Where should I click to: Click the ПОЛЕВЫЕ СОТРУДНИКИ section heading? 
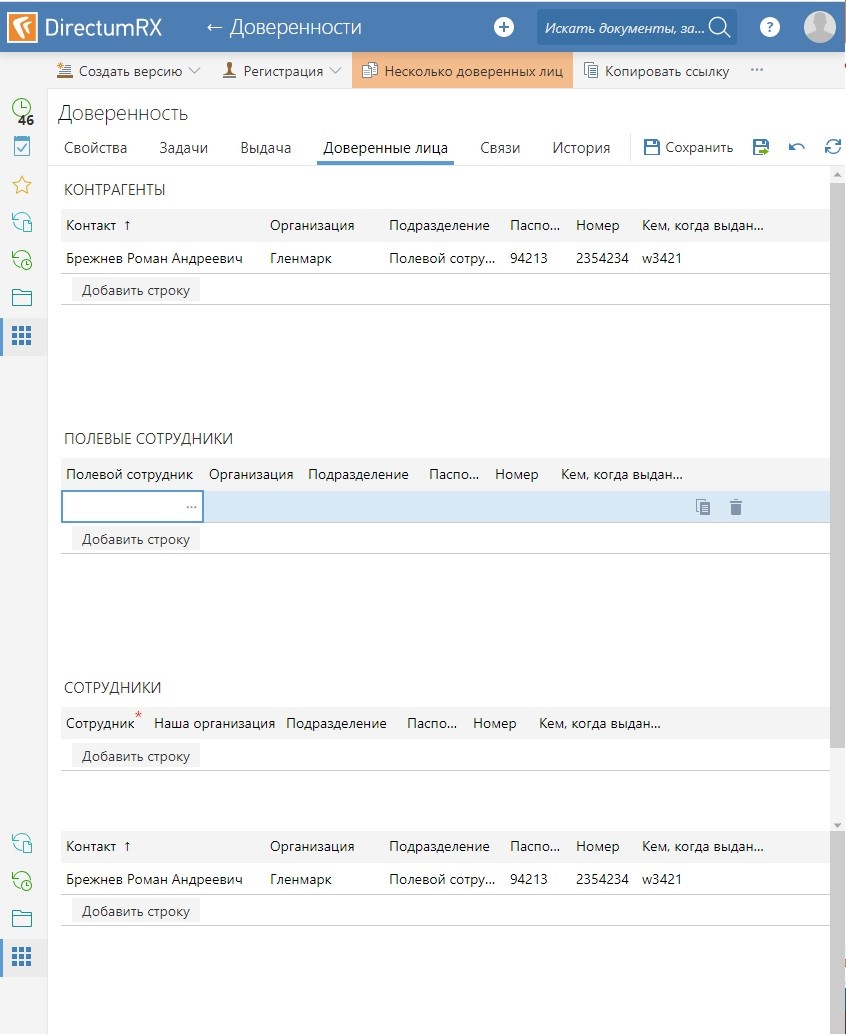click(x=148, y=439)
